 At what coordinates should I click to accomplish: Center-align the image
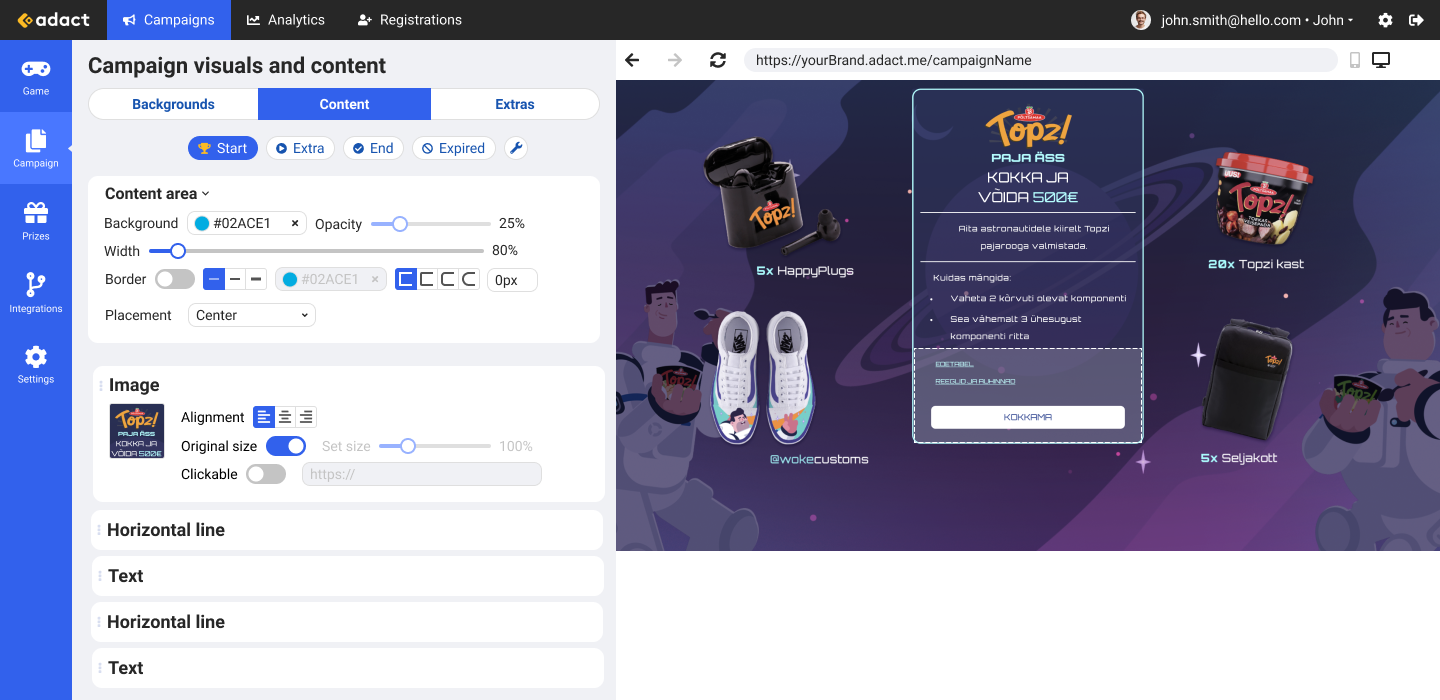click(285, 417)
